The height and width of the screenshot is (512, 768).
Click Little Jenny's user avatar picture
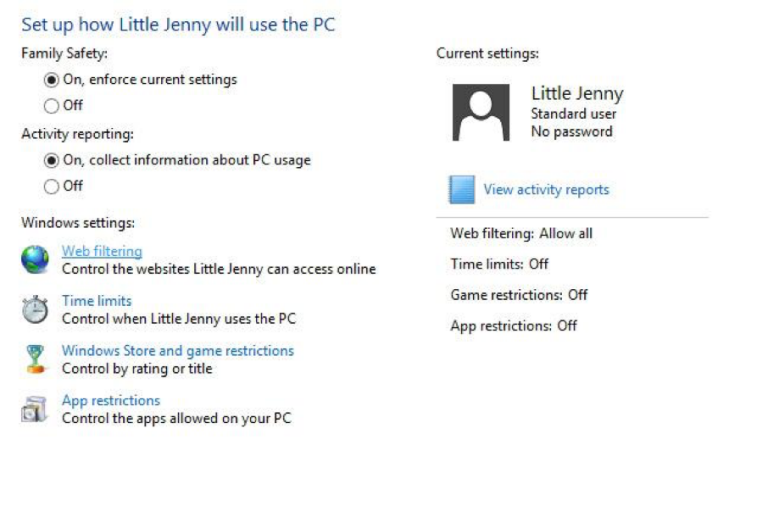(x=481, y=112)
